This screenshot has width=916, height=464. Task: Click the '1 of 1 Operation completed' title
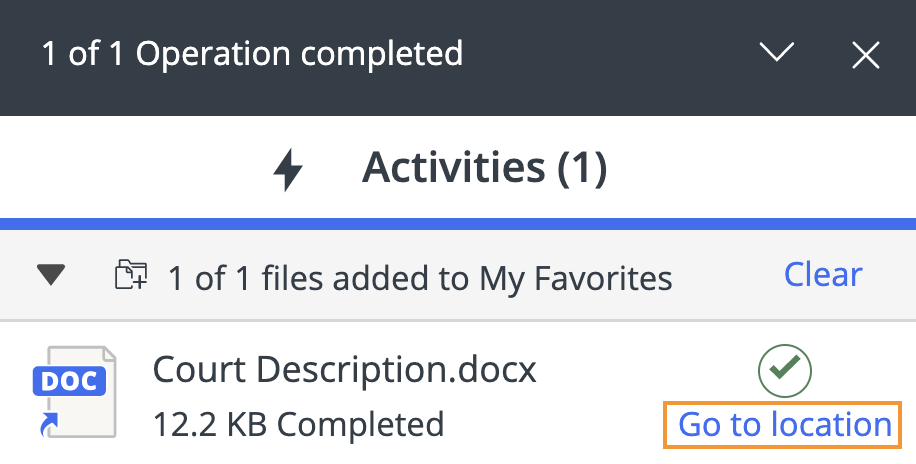[252, 53]
